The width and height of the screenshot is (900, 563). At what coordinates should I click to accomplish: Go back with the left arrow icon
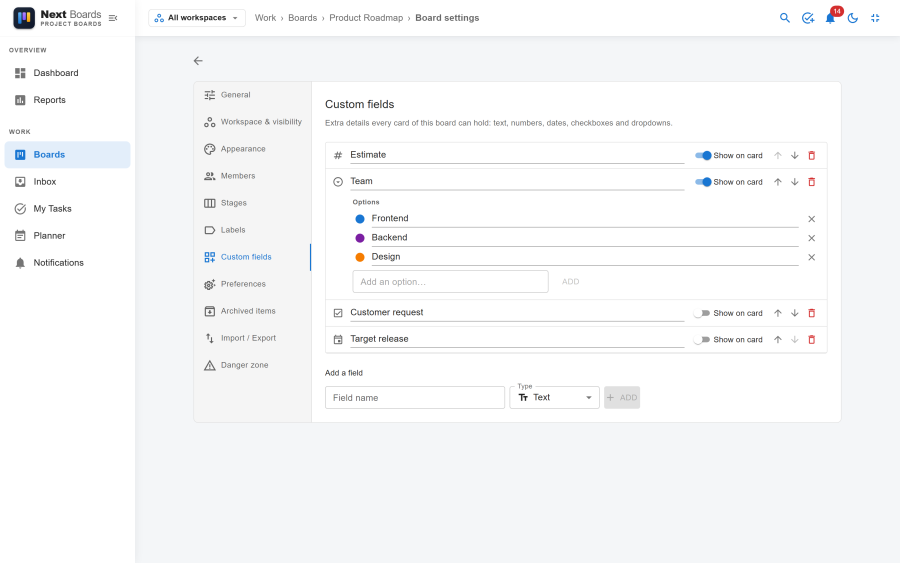point(198,61)
